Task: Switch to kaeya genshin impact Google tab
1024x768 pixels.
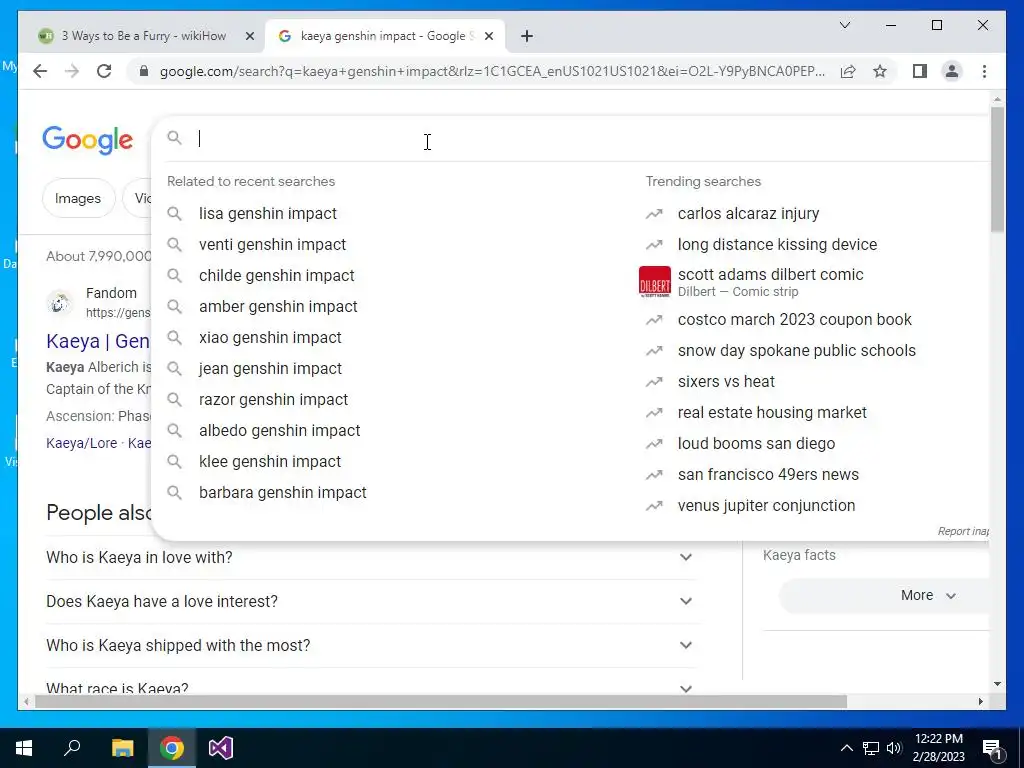Action: coord(387,36)
